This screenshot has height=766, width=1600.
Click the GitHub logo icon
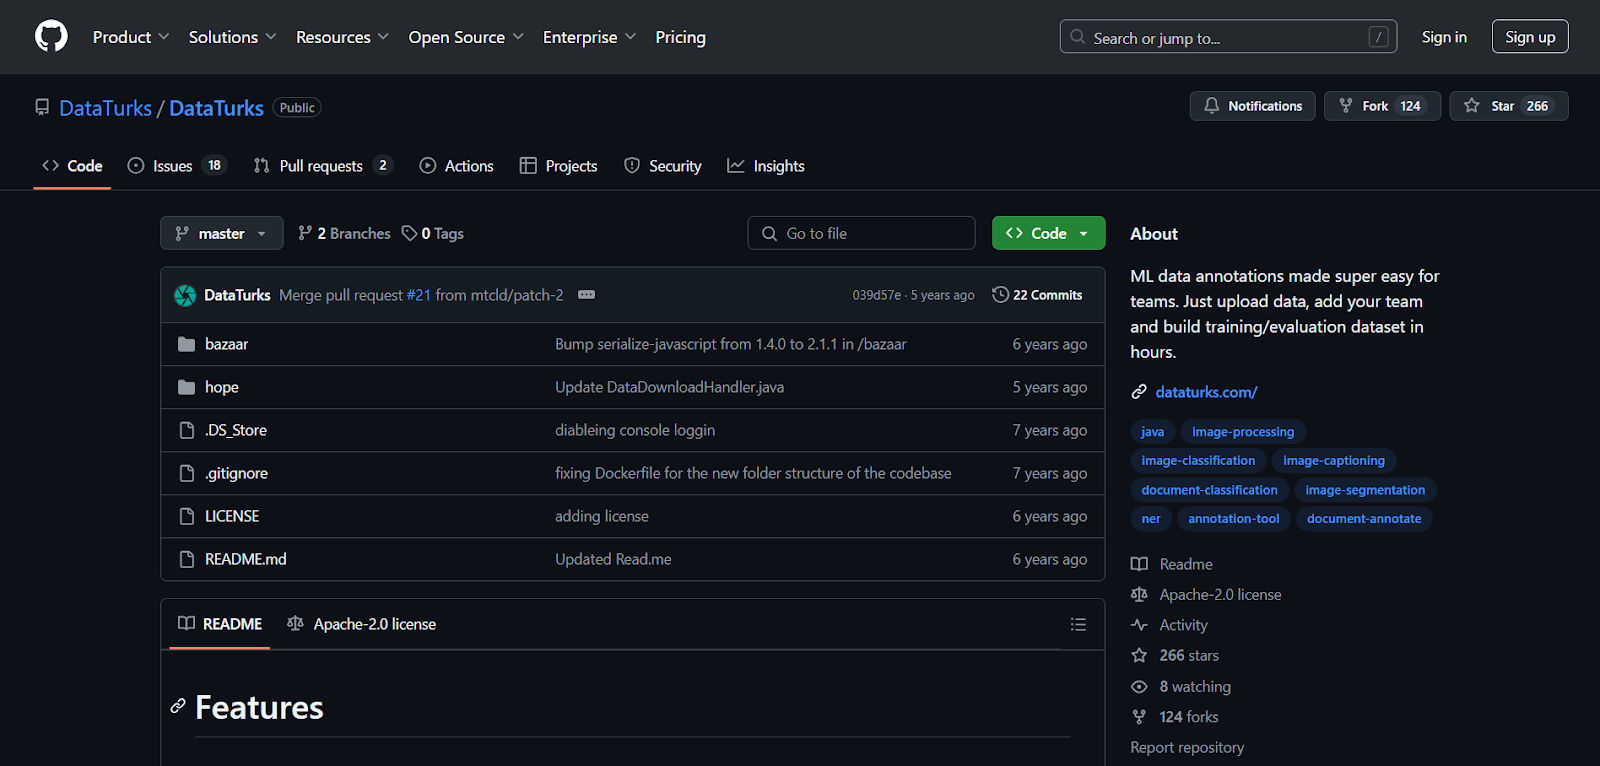pos(51,37)
